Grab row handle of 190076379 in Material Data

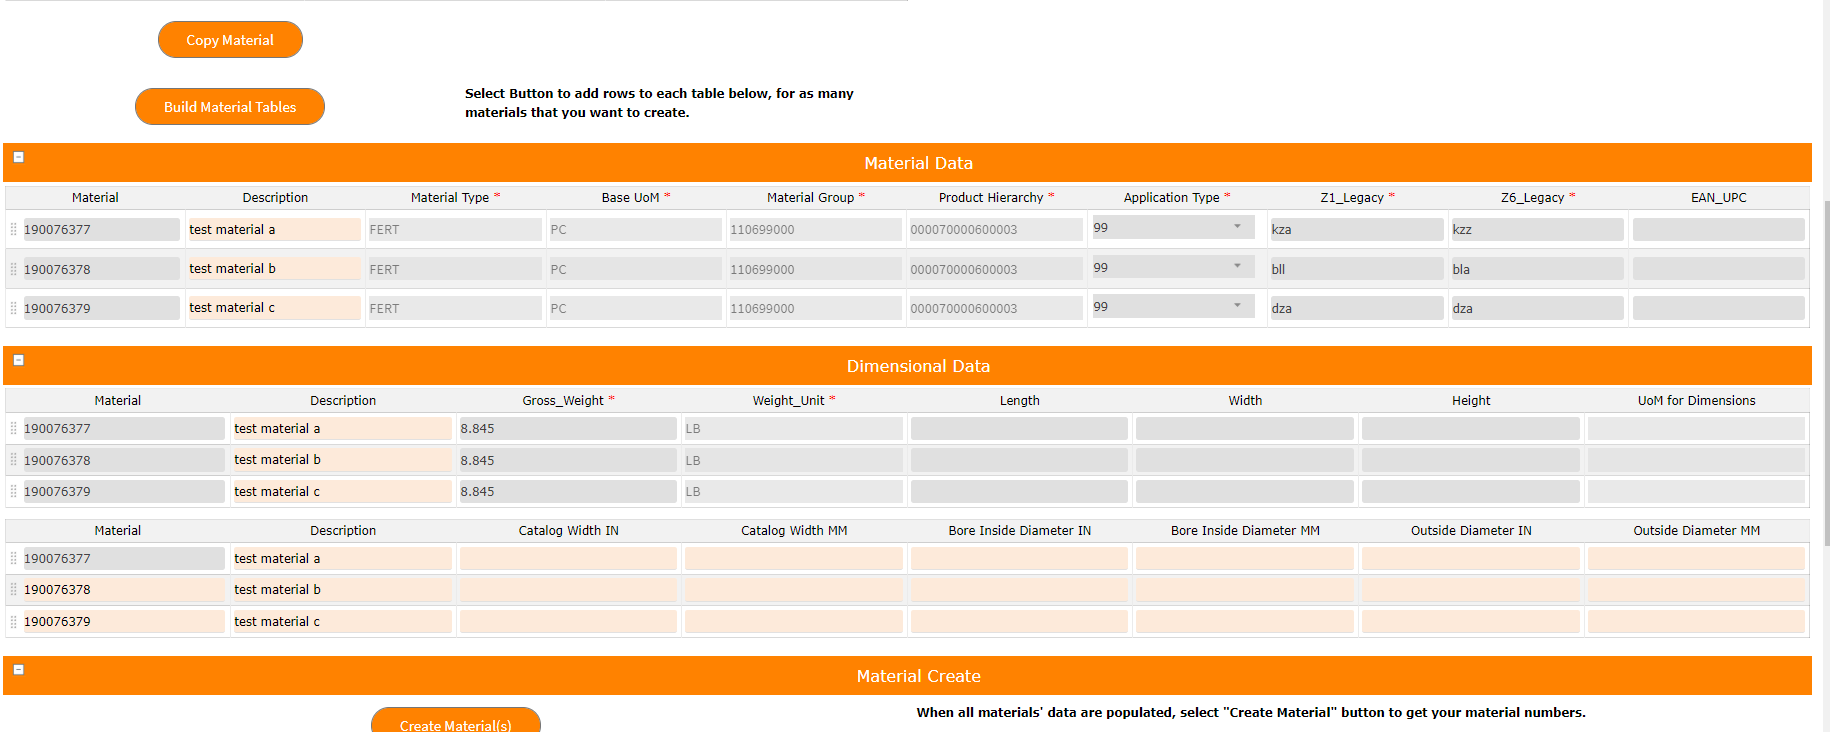(13, 308)
